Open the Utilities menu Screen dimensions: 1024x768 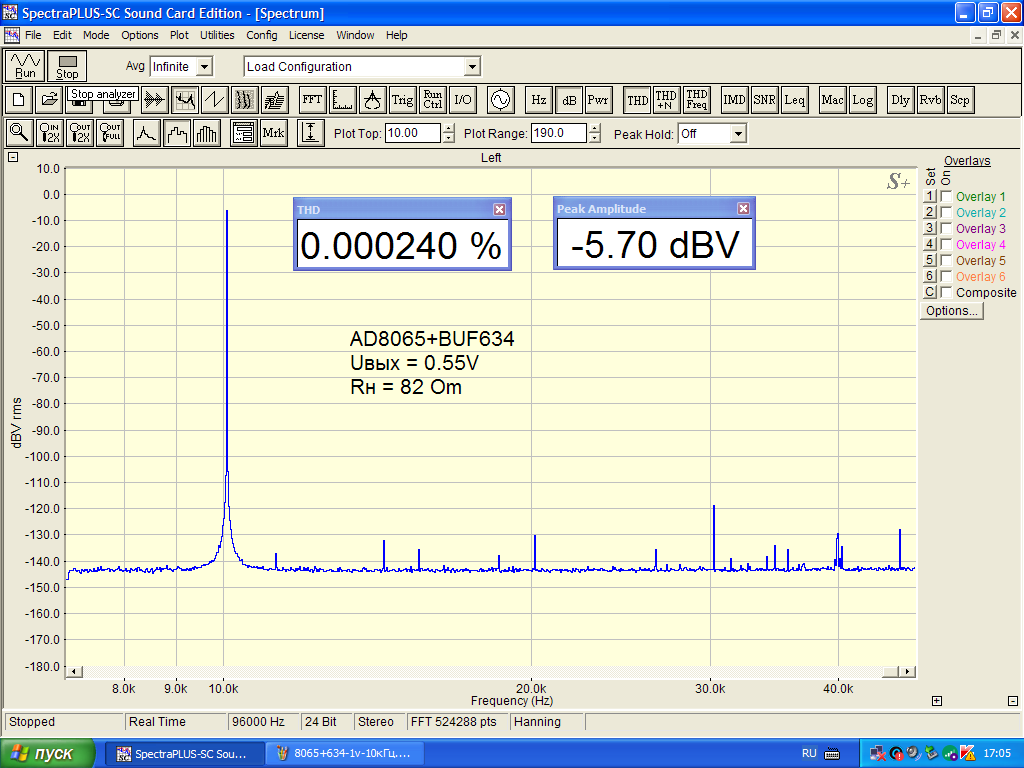coord(217,35)
